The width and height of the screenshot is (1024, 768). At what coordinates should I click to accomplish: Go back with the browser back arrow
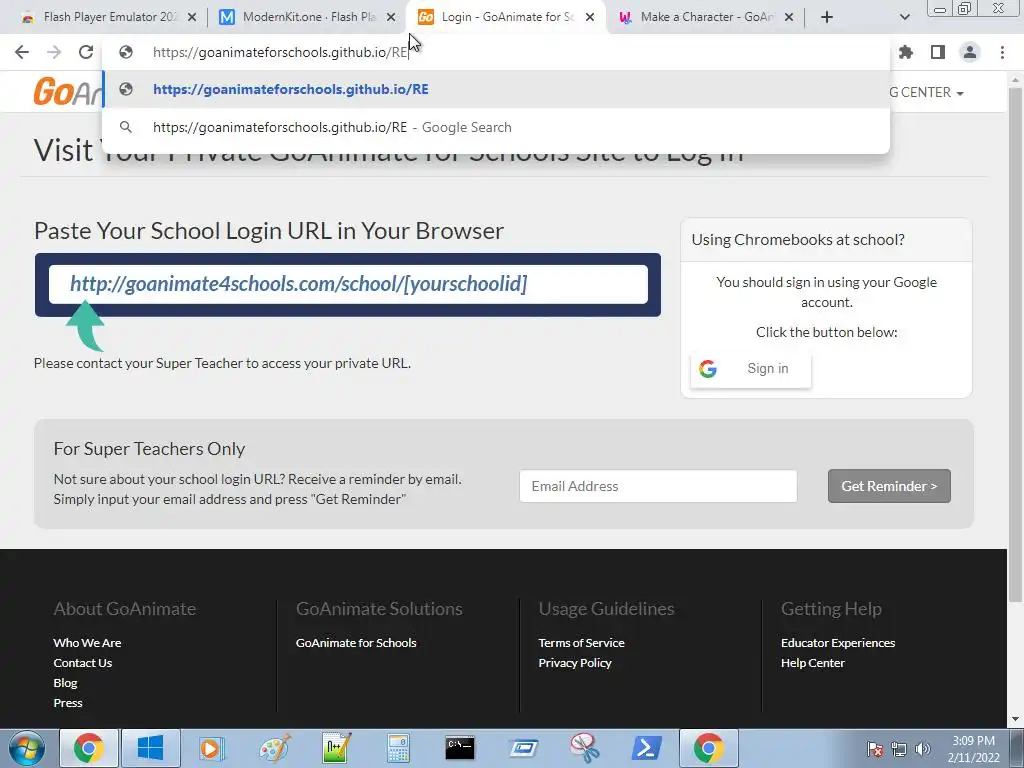[x=22, y=52]
